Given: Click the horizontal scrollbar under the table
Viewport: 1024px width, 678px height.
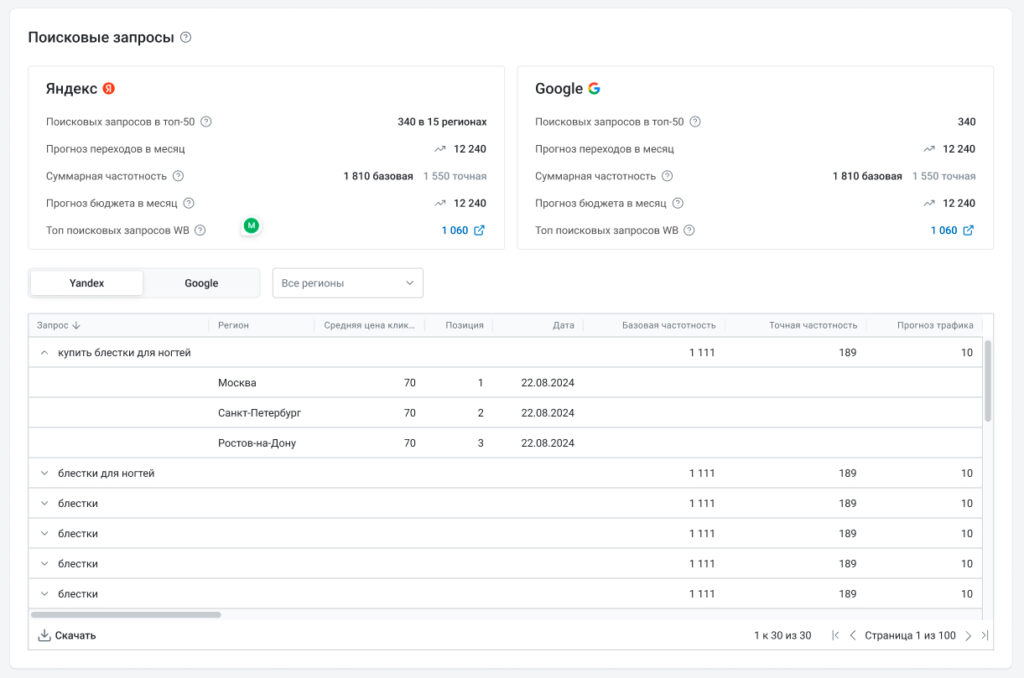Looking at the screenshot, I should pyautogui.click(x=126, y=615).
